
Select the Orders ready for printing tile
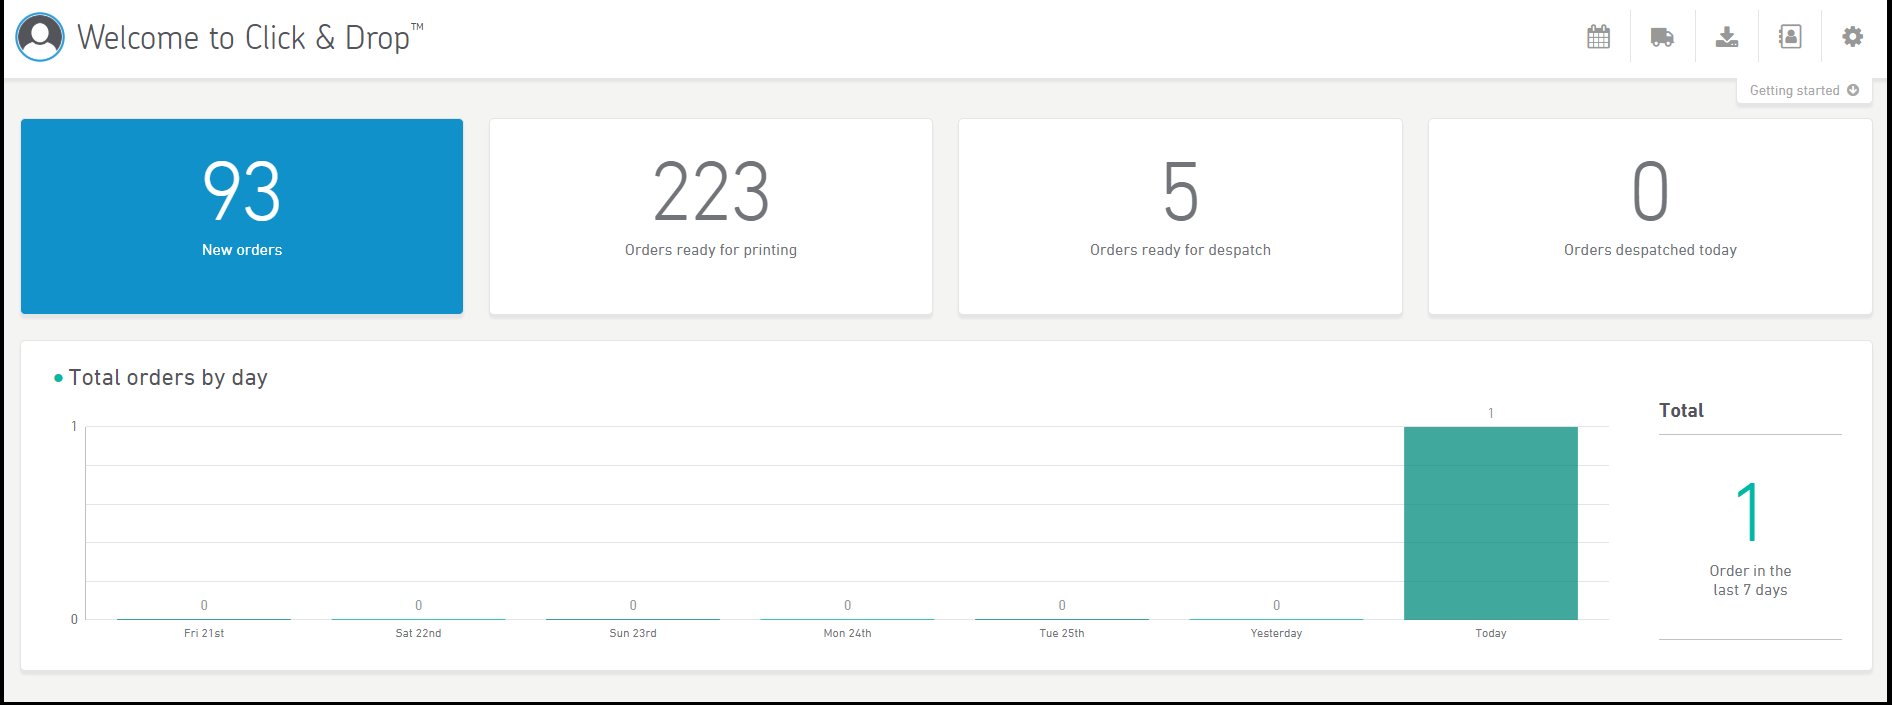pyautogui.click(x=710, y=216)
